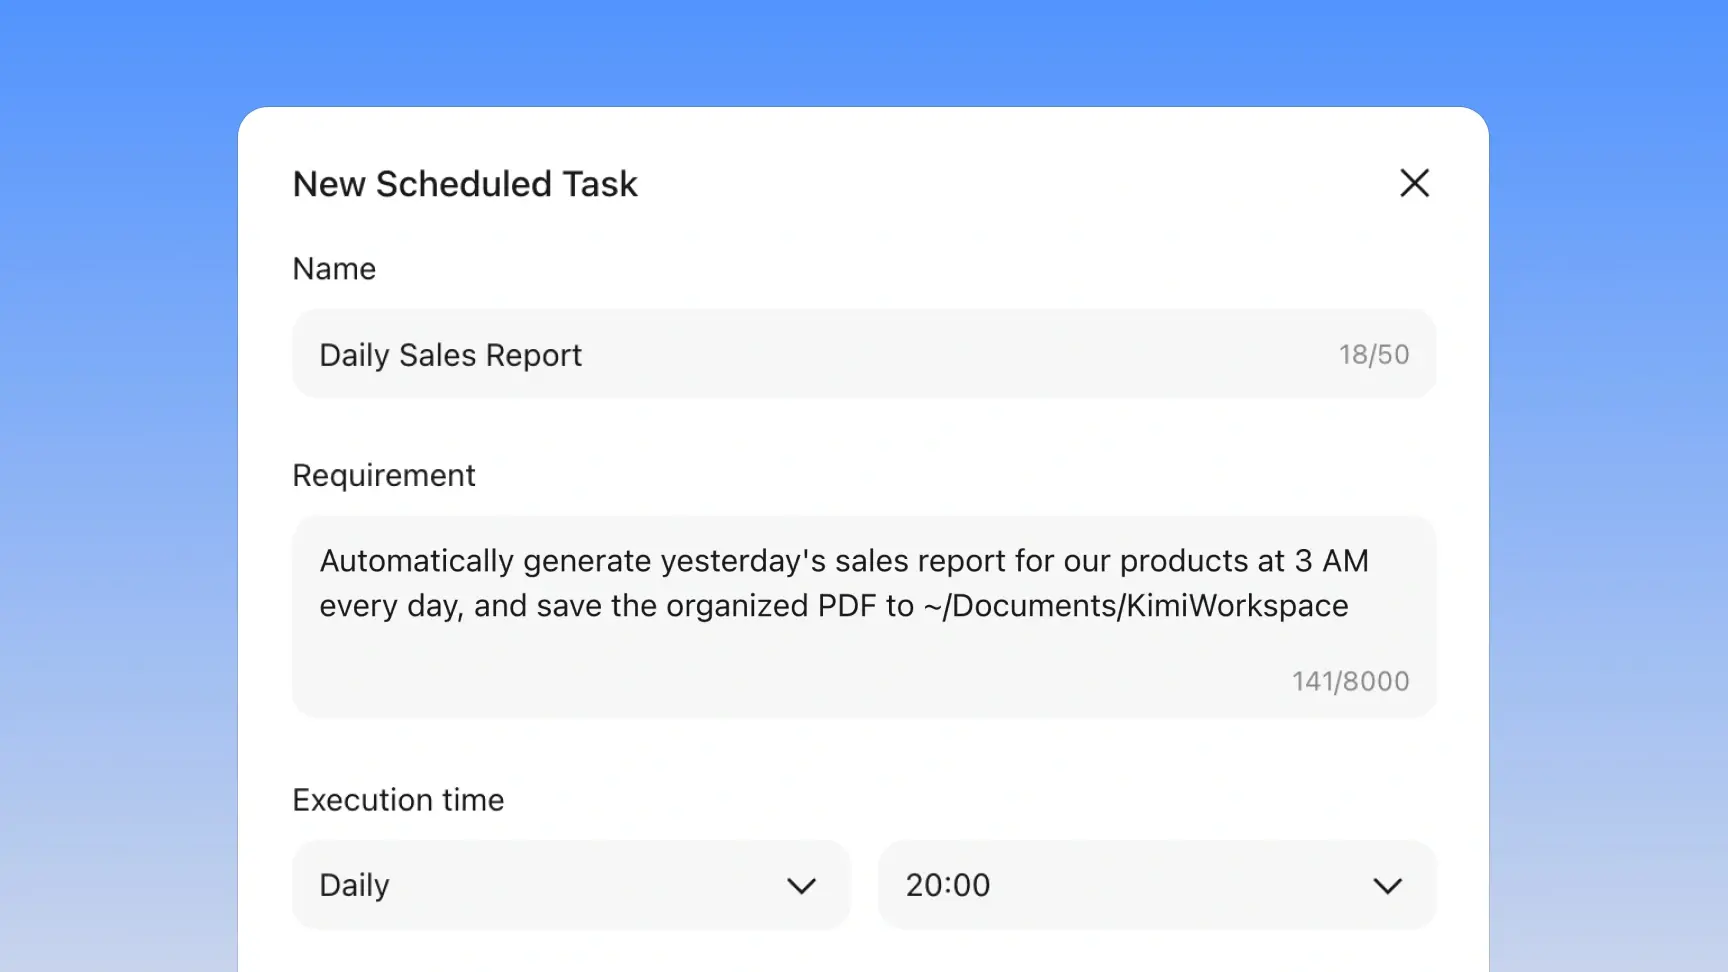The image size is (1728, 972).
Task: Click the chevron beside 20:00
Action: click(x=1388, y=886)
